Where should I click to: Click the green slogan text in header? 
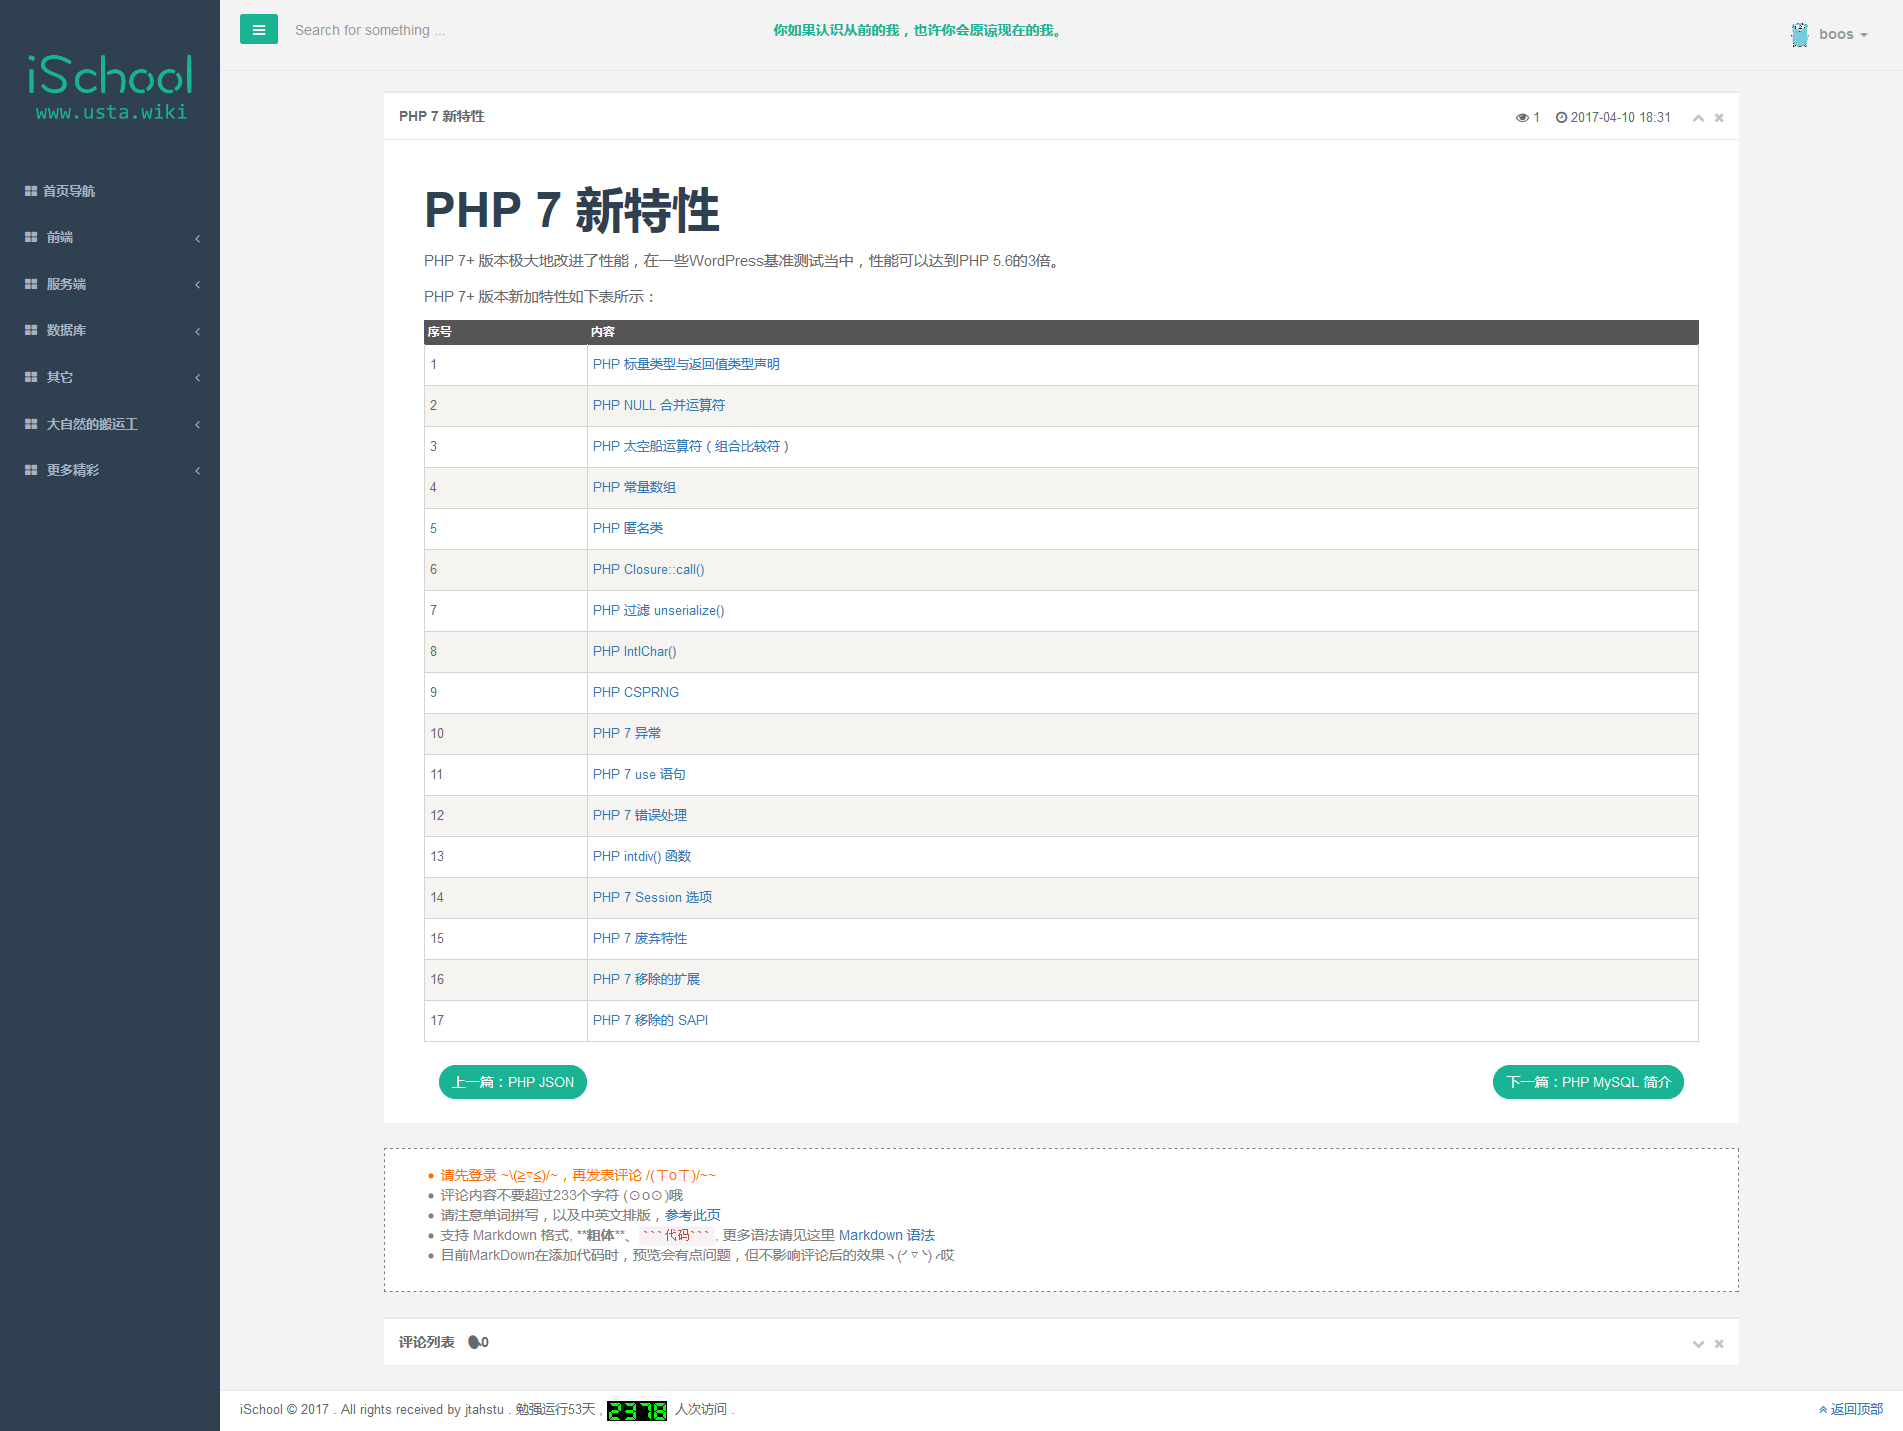[917, 30]
